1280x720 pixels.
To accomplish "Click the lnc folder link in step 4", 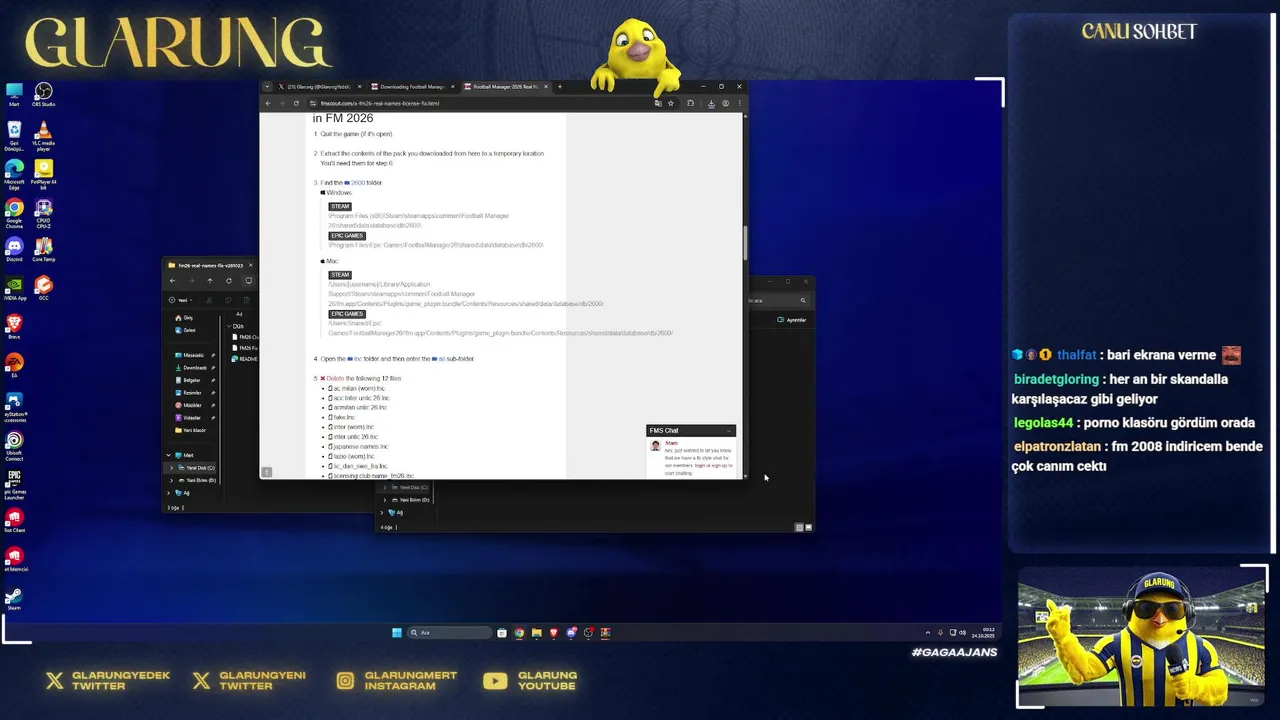I will tap(354, 359).
